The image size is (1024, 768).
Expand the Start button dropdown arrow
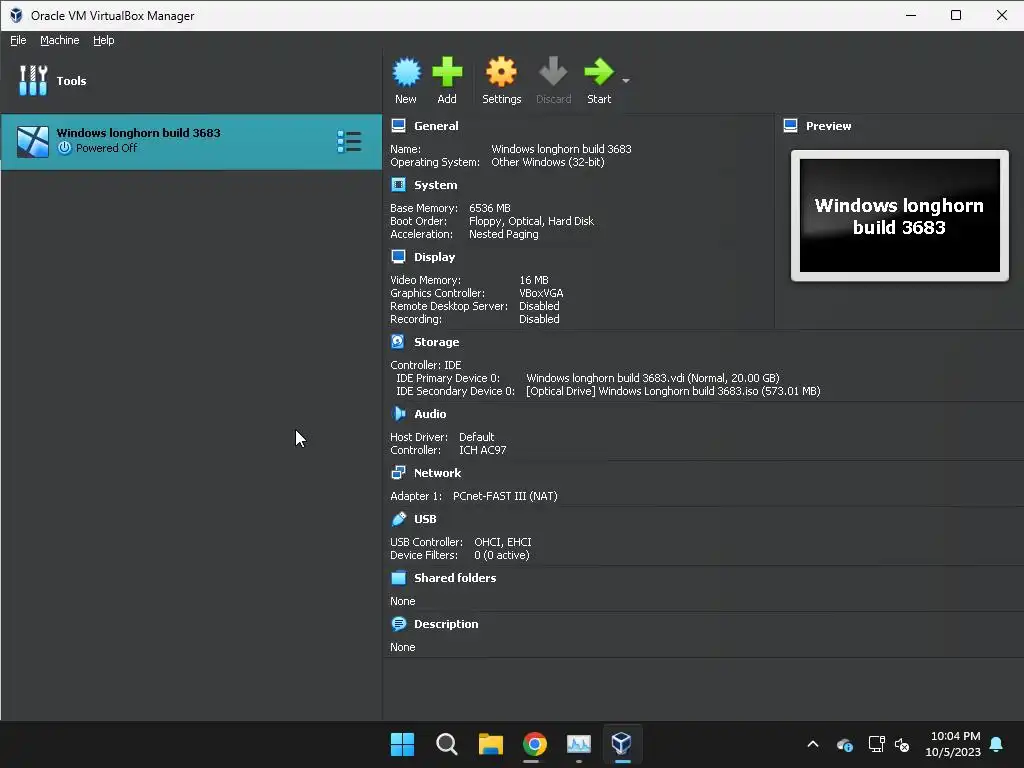pyautogui.click(x=626, y=80)
